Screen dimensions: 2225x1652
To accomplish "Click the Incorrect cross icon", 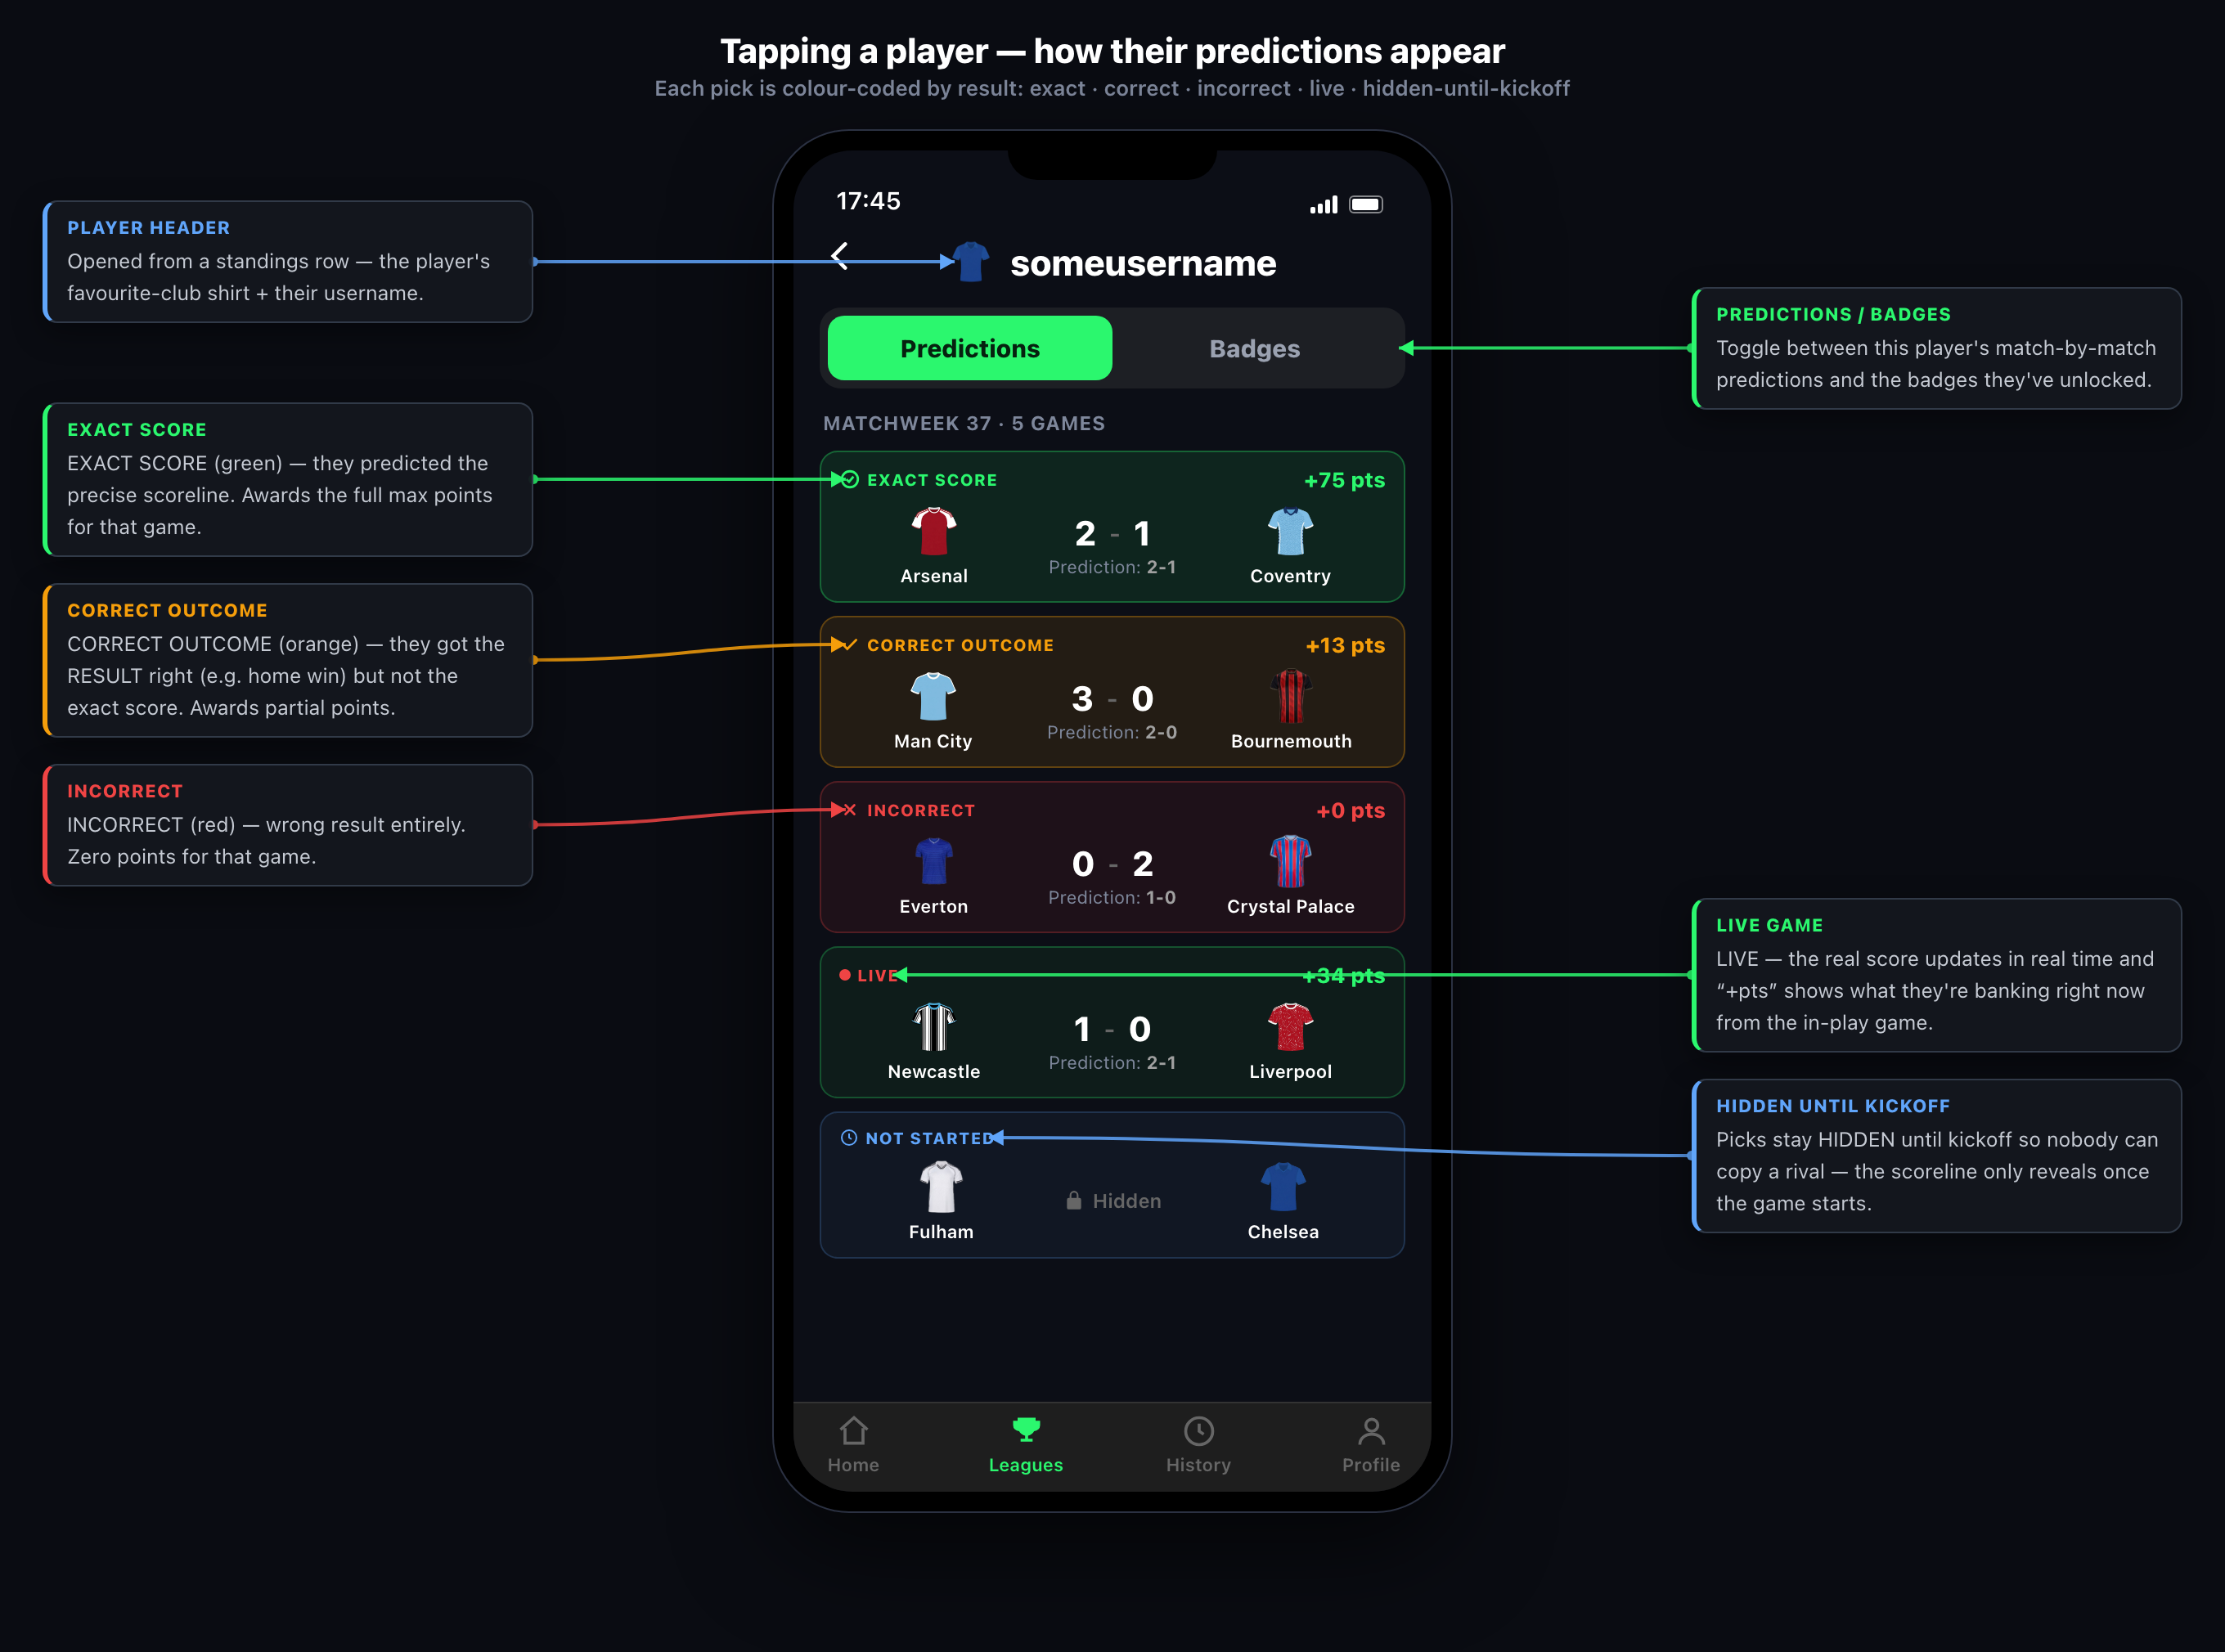I will point(849,810).
